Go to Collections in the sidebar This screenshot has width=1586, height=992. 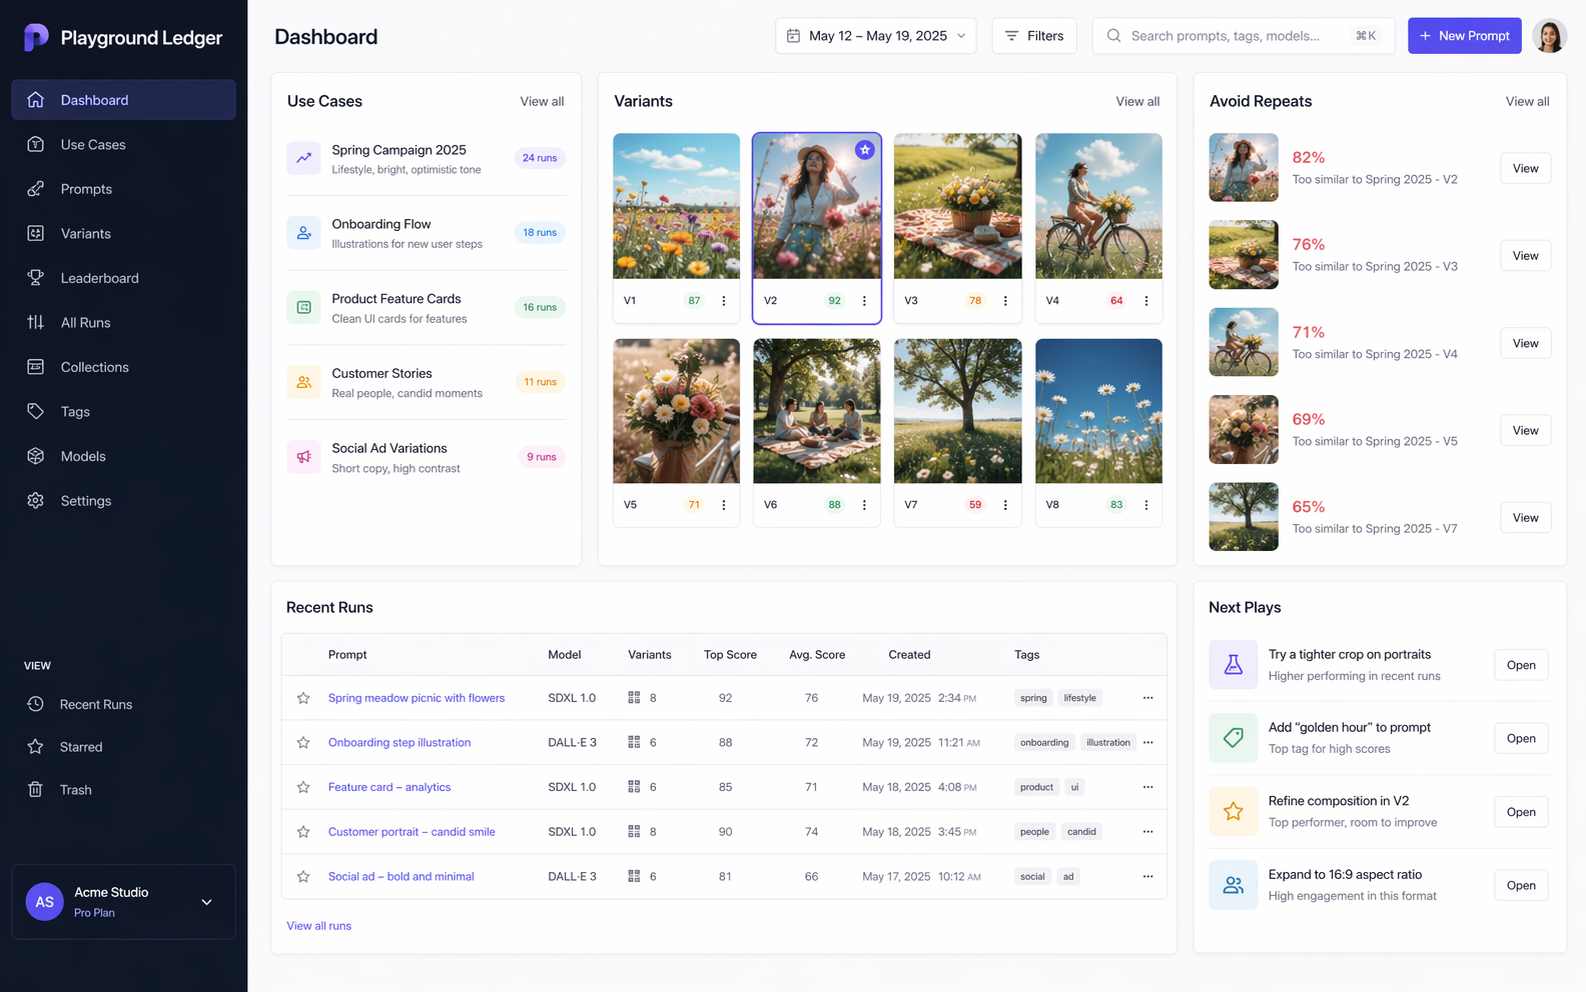pos(95,367)
